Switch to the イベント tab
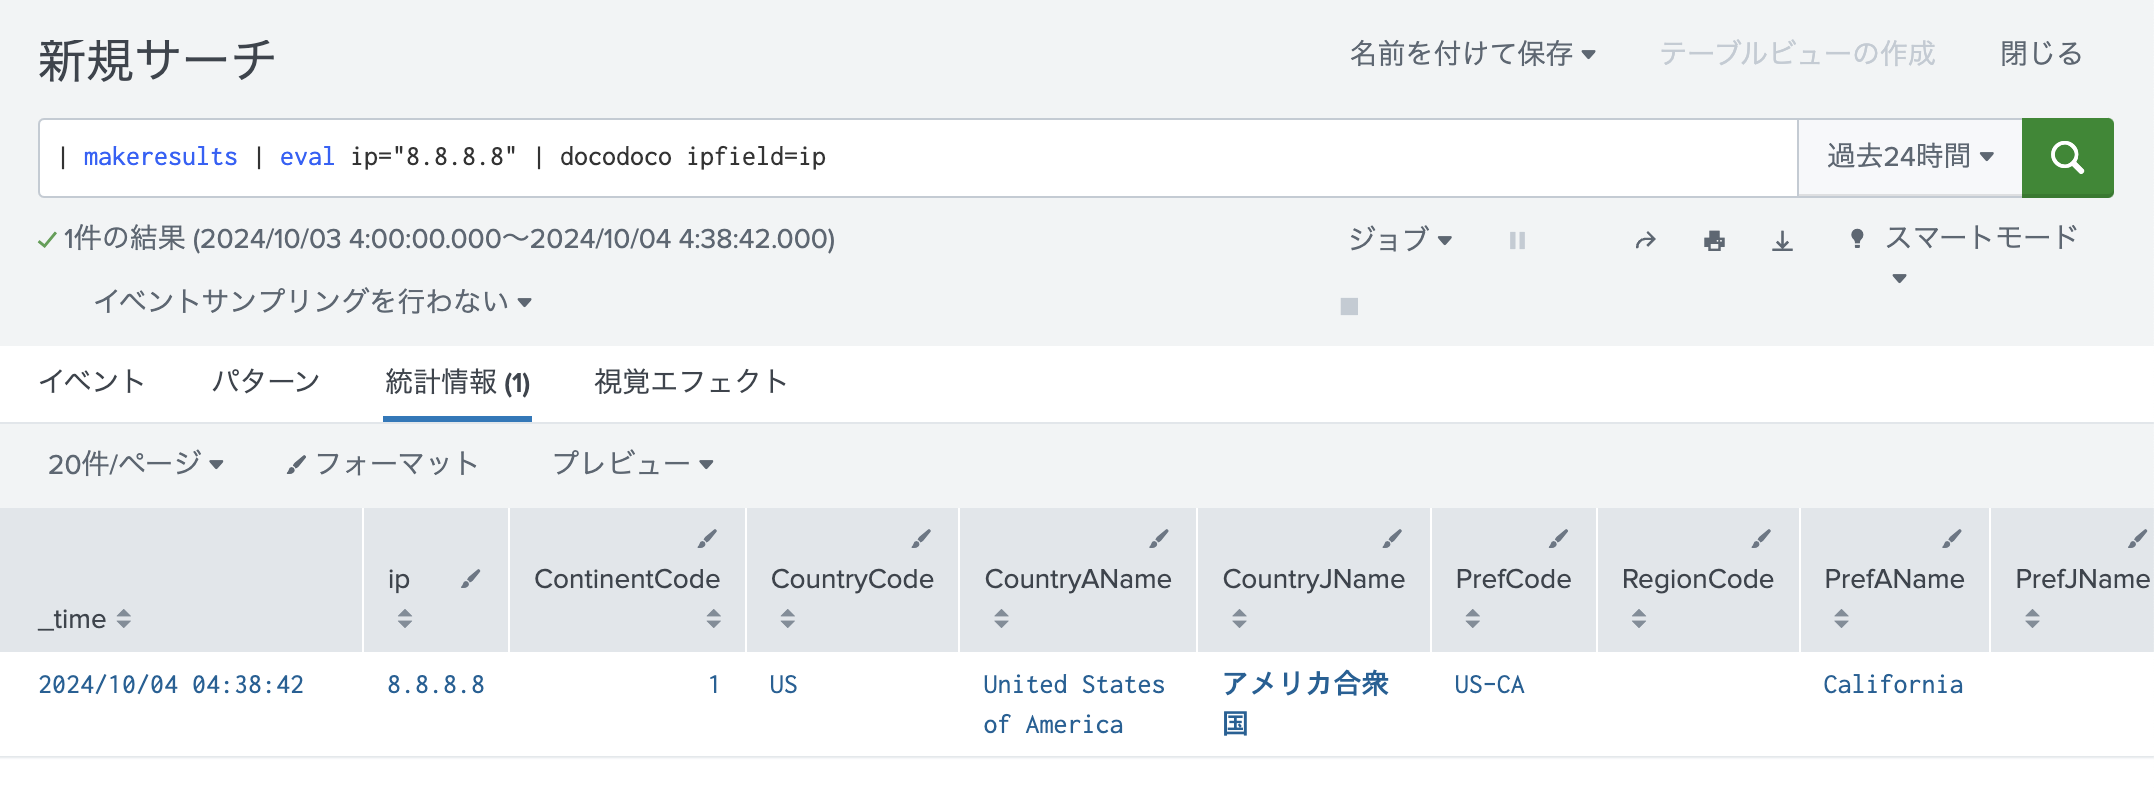The height and width of the screenshot is (812, 2154). (91, 381)
